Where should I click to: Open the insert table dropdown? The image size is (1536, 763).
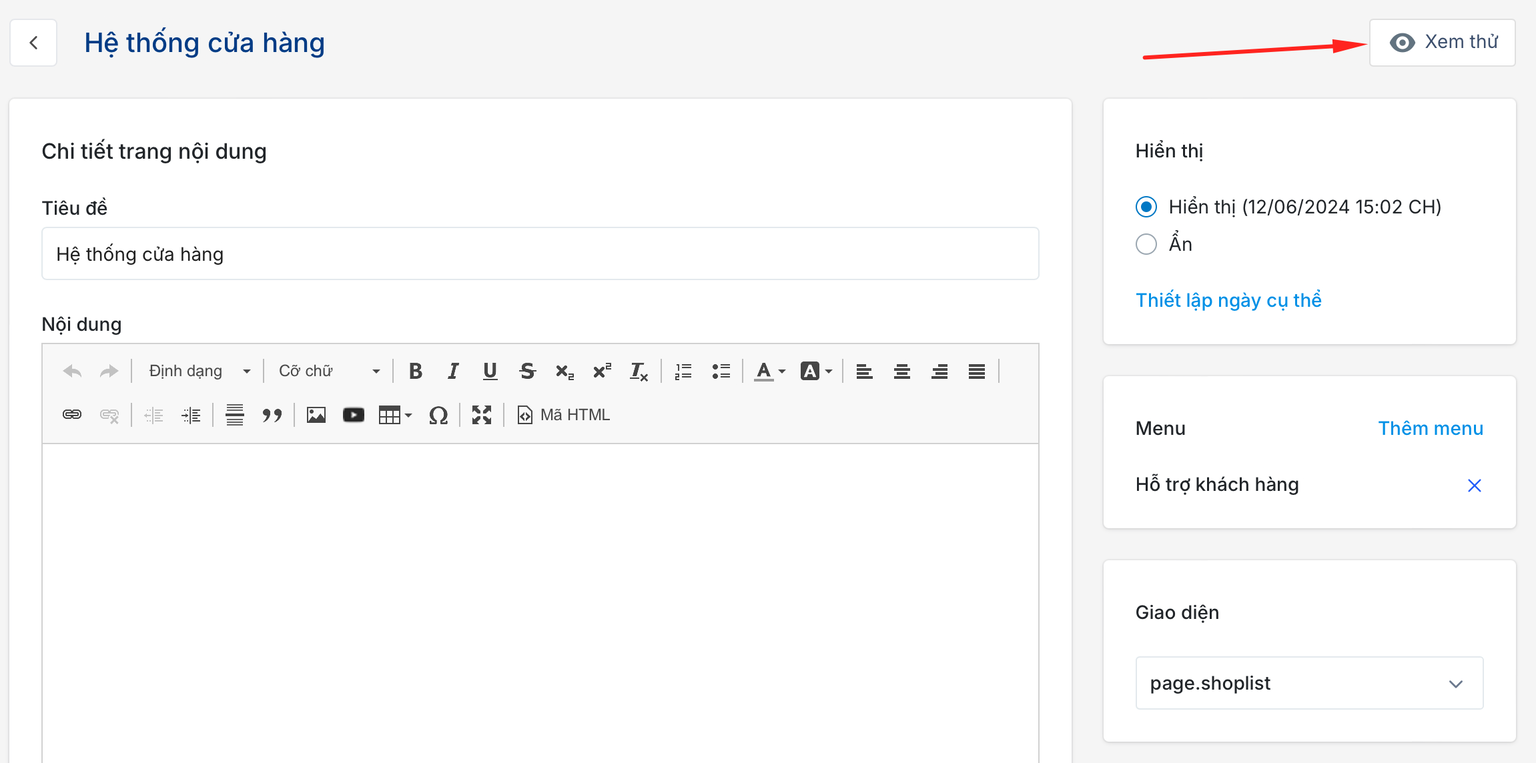395,415
